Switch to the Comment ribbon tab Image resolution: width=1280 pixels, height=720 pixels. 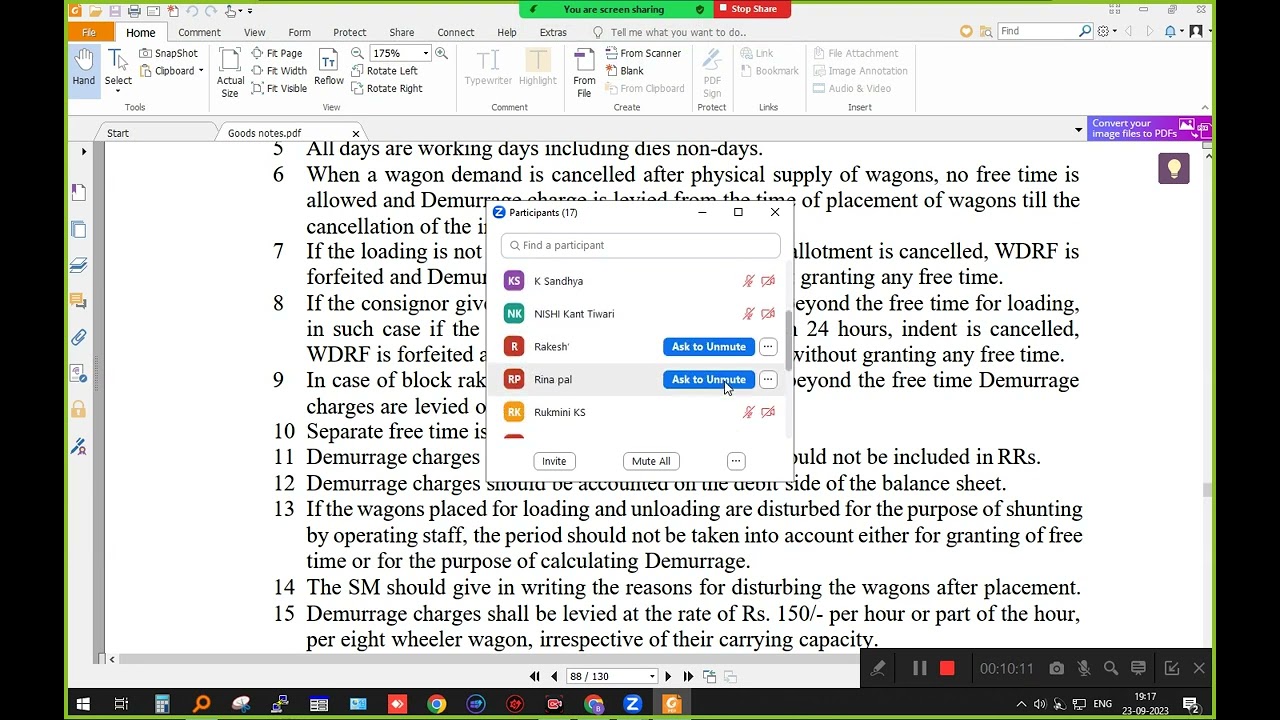(199, 32)
